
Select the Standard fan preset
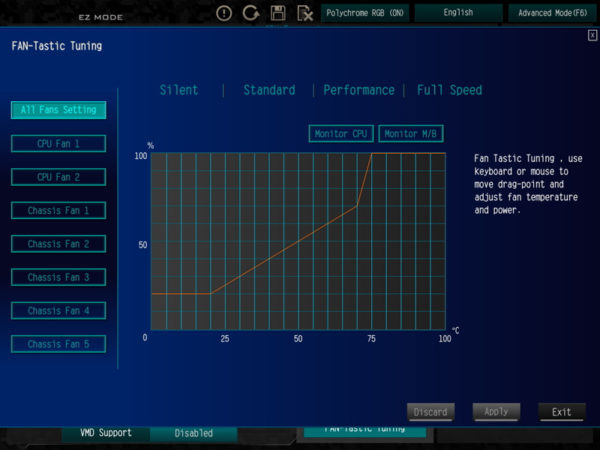(x=269, y=90)
